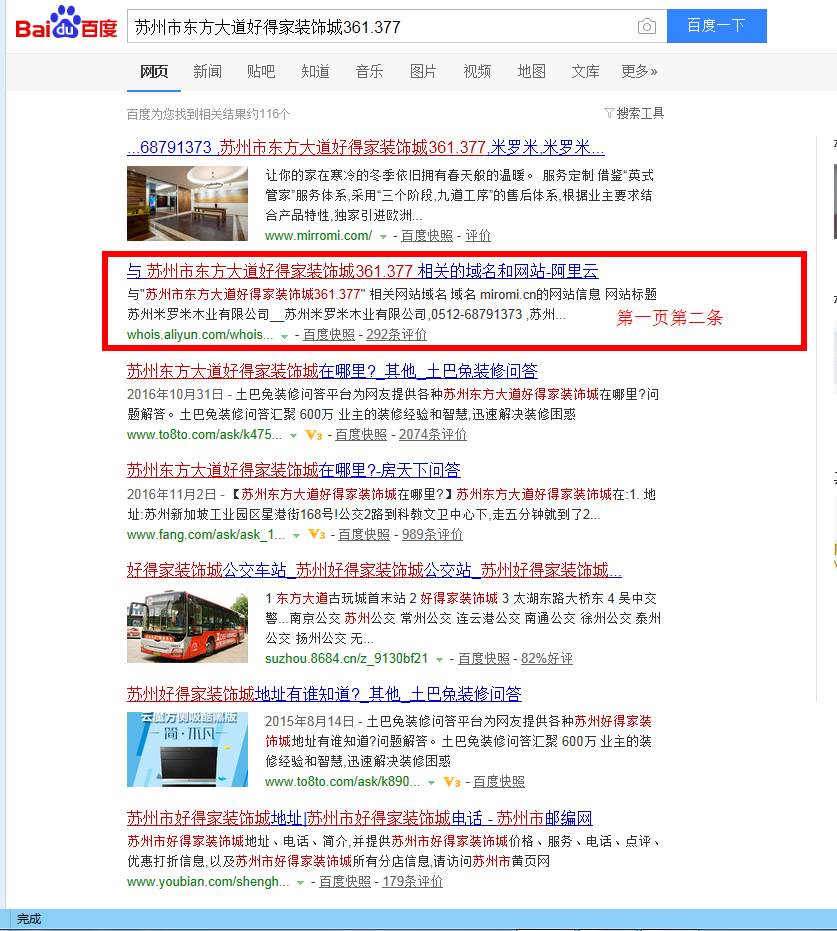The image size is (837, 931).
Task: Open 搜索工具 with the filter icon
Action: pyautogui.click(x=635, y=113)
